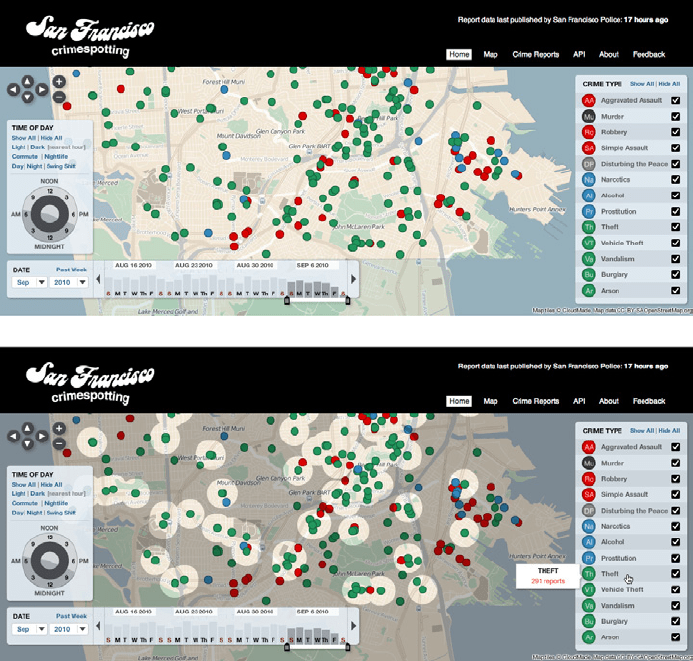Open Map tab in top screenshot

click(490, 54)
